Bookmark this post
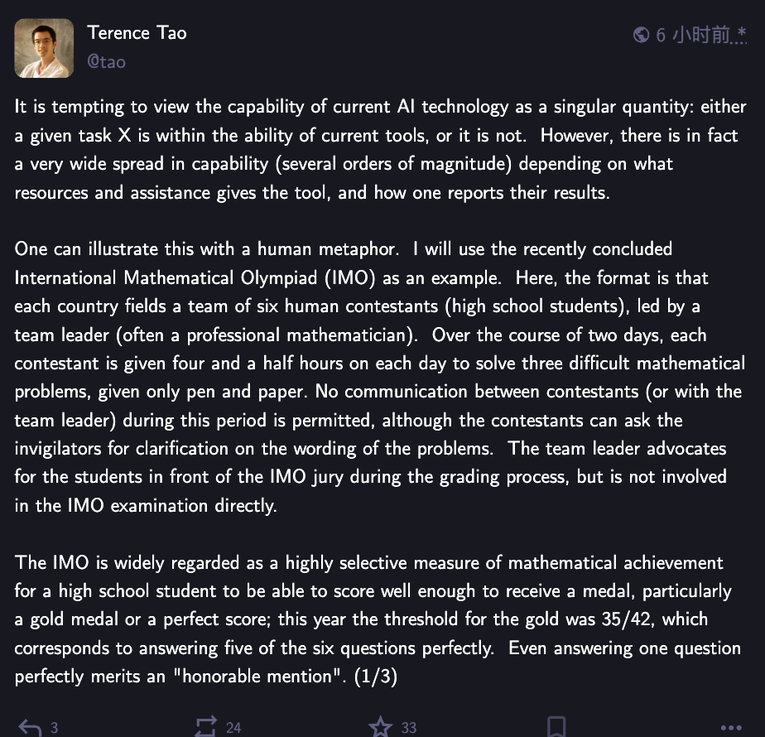The height and width of the screenshot is (737, 765). (556, 727)
